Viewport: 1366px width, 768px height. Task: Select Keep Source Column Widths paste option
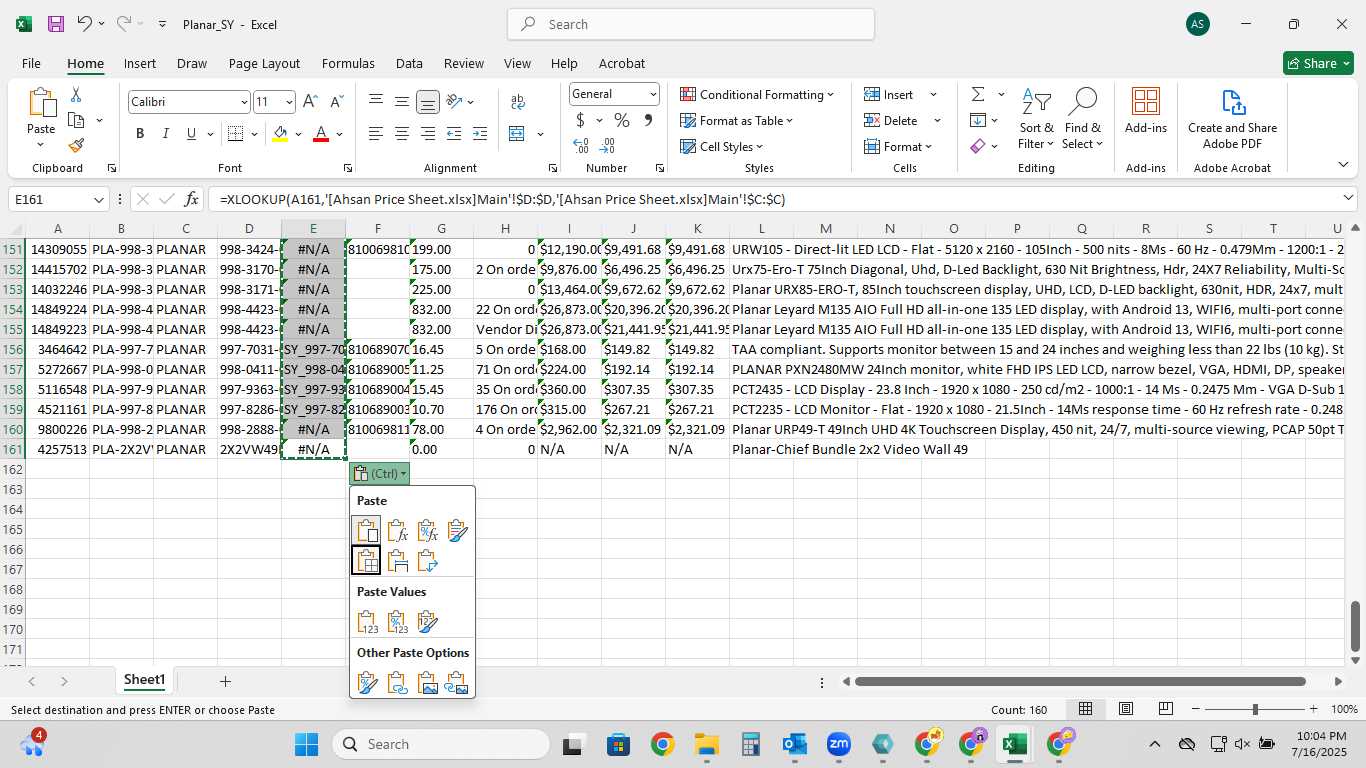(x=397, y=561)
